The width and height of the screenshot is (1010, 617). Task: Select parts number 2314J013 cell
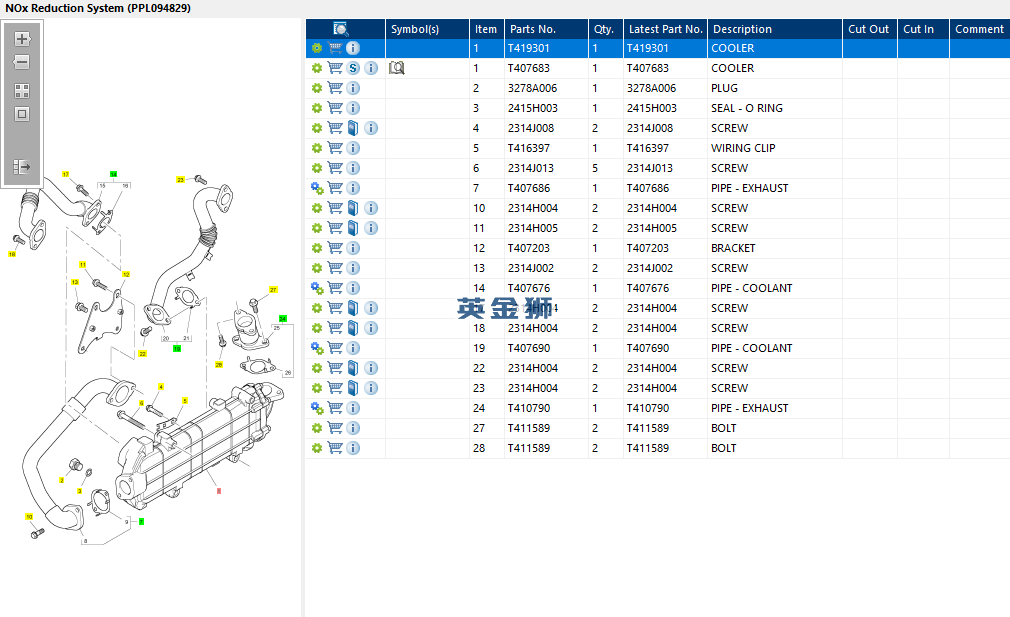[x=546, y=167]
